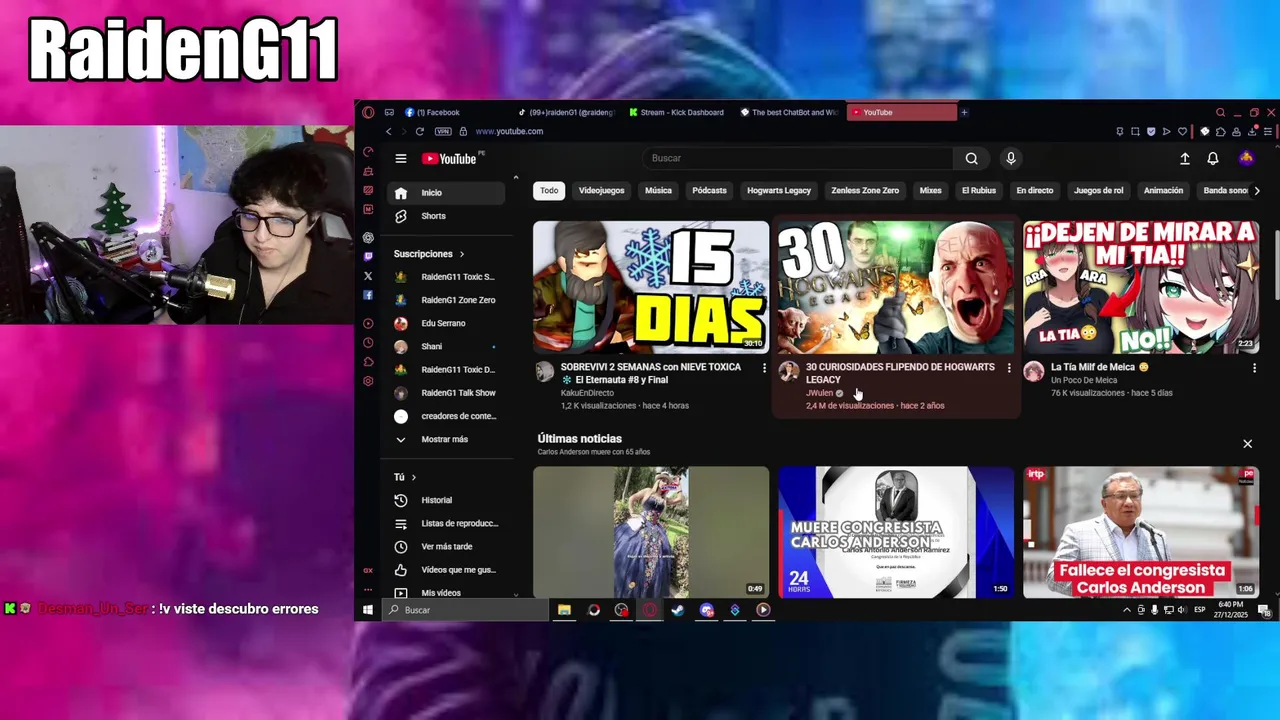
Task: Open Shani subscription channel
Action: coord(446,347)
